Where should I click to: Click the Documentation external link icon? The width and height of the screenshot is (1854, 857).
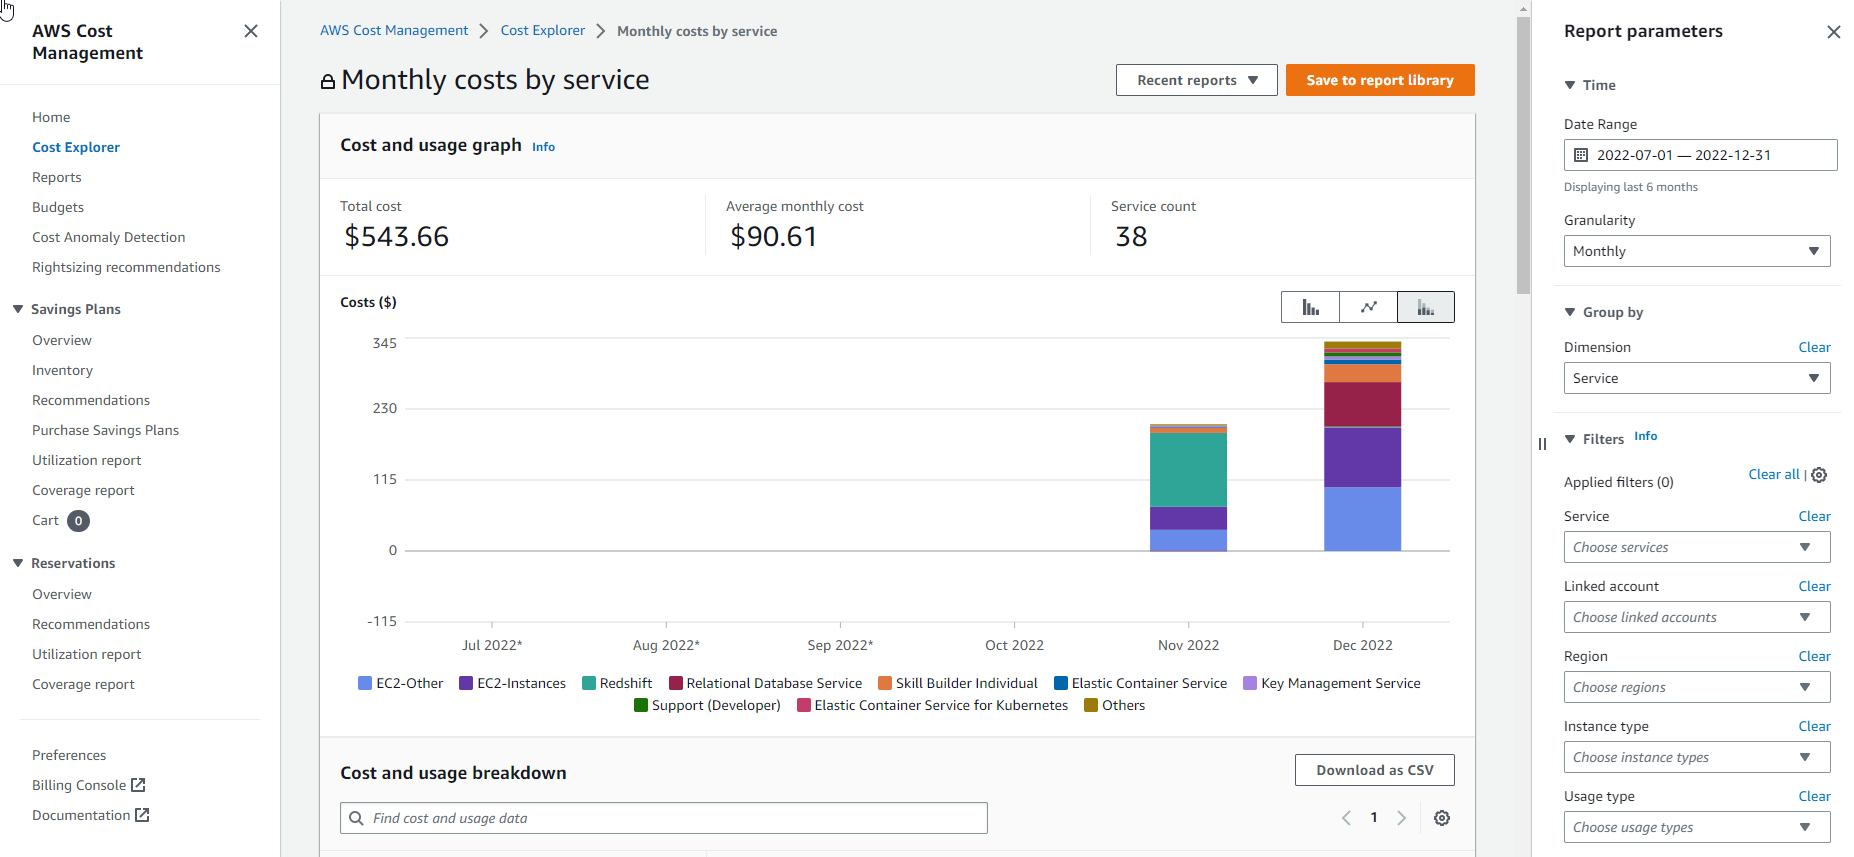point(143,815)
